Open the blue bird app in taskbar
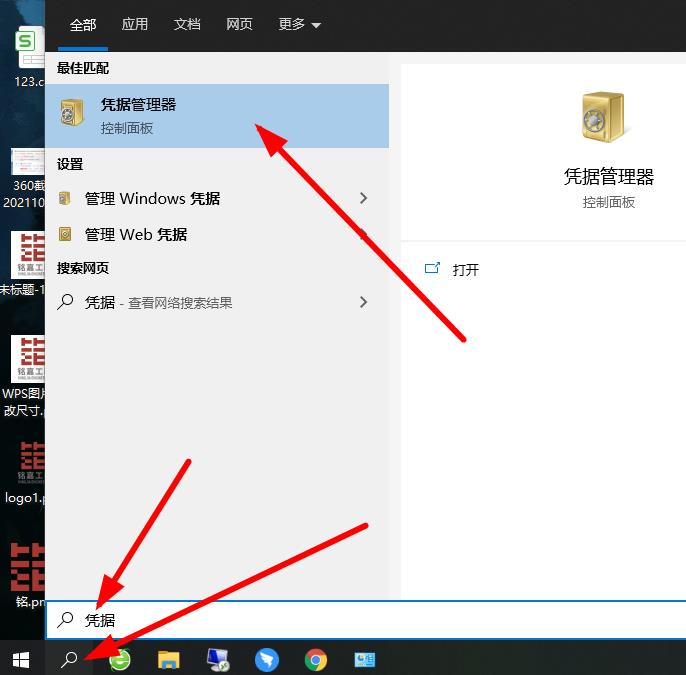686x675 pixels. coord(267,659)
